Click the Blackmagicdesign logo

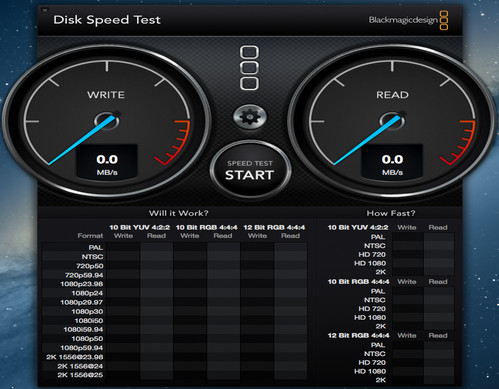coord(408,20)
